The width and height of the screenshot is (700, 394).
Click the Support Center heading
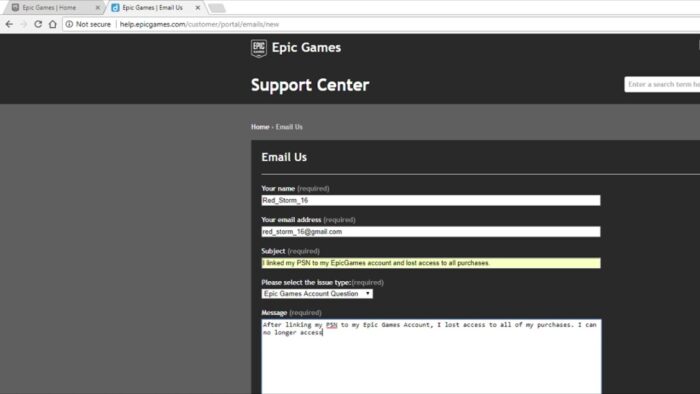coord(310,85)
